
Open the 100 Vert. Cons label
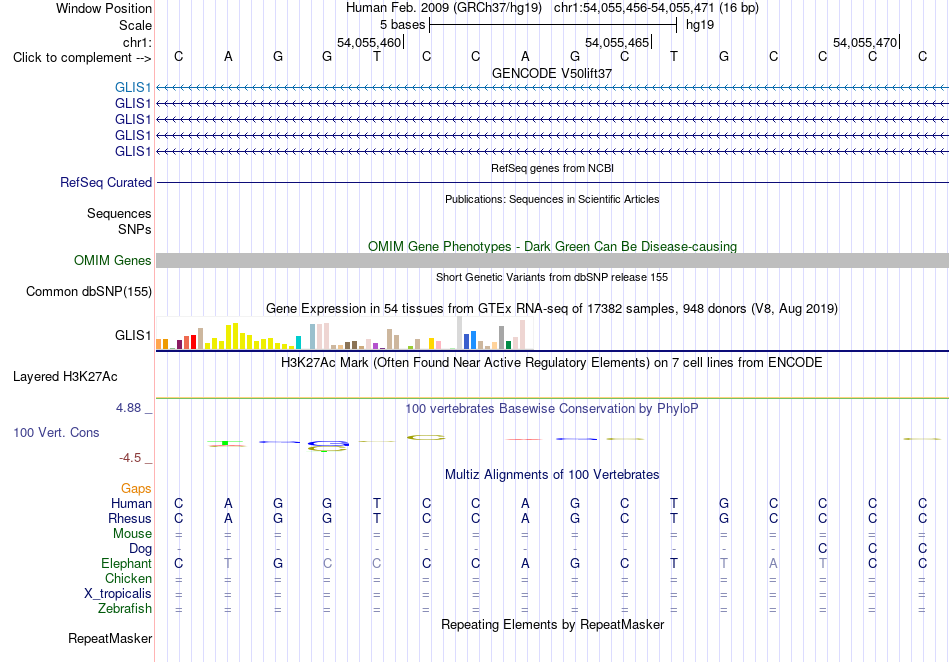click(56, 432)
